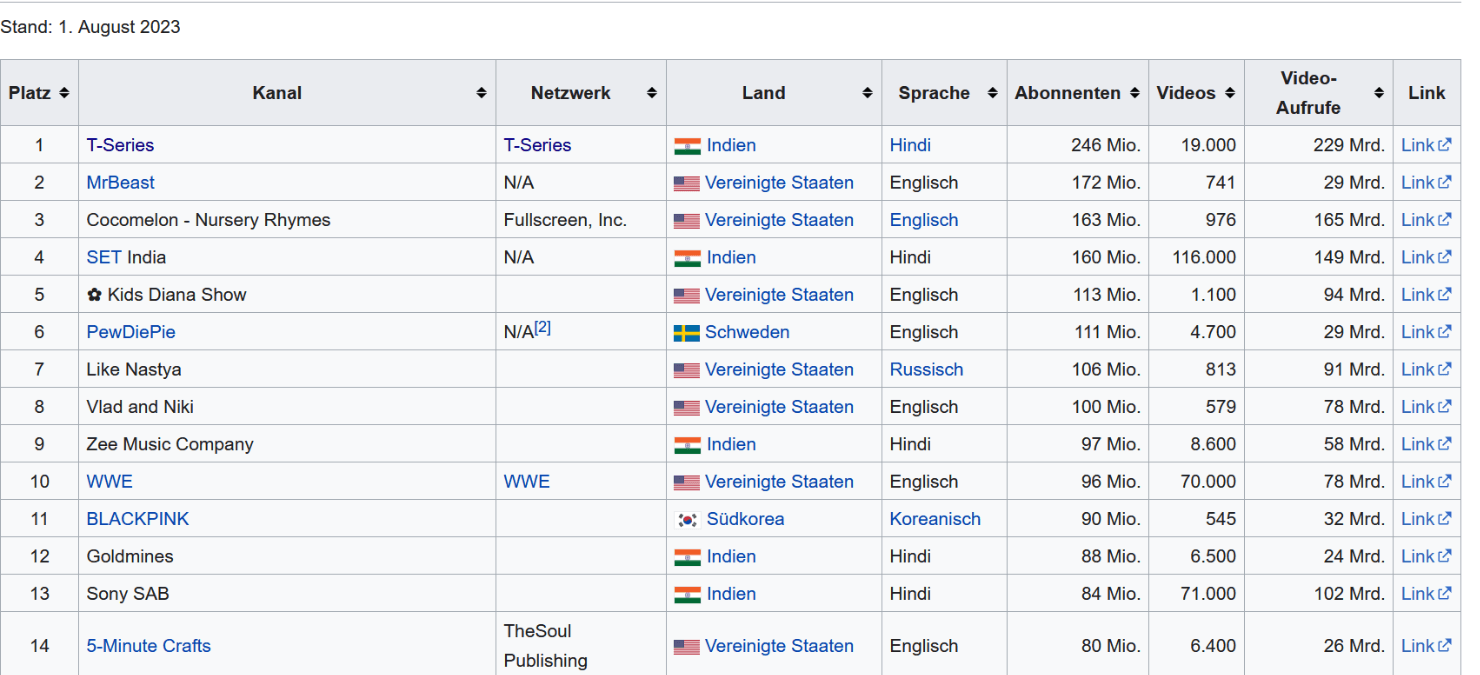Open the Russisch language link
1480x675 pixels.
926,370
